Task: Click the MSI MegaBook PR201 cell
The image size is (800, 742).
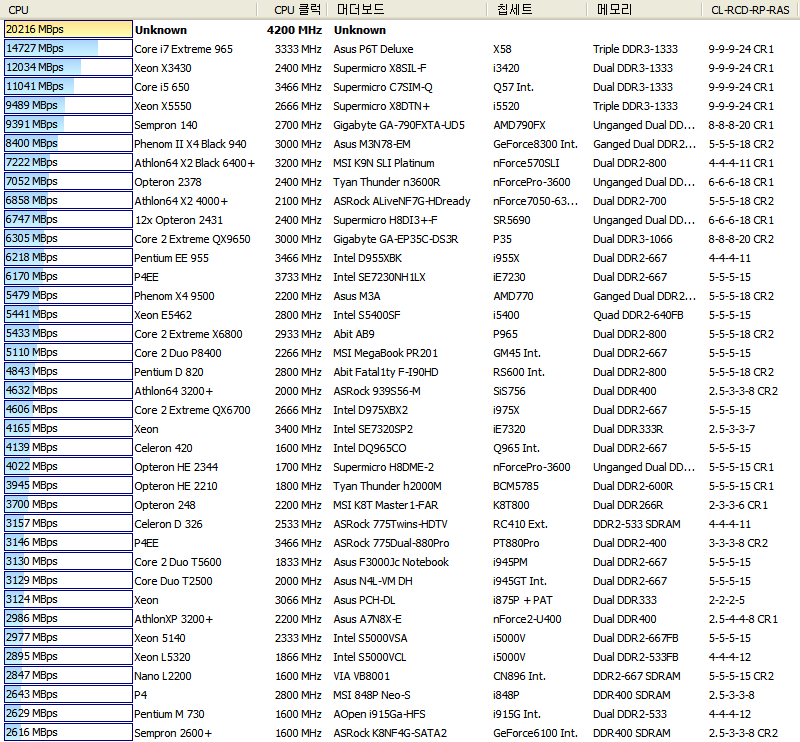Action: click(385, 353)
